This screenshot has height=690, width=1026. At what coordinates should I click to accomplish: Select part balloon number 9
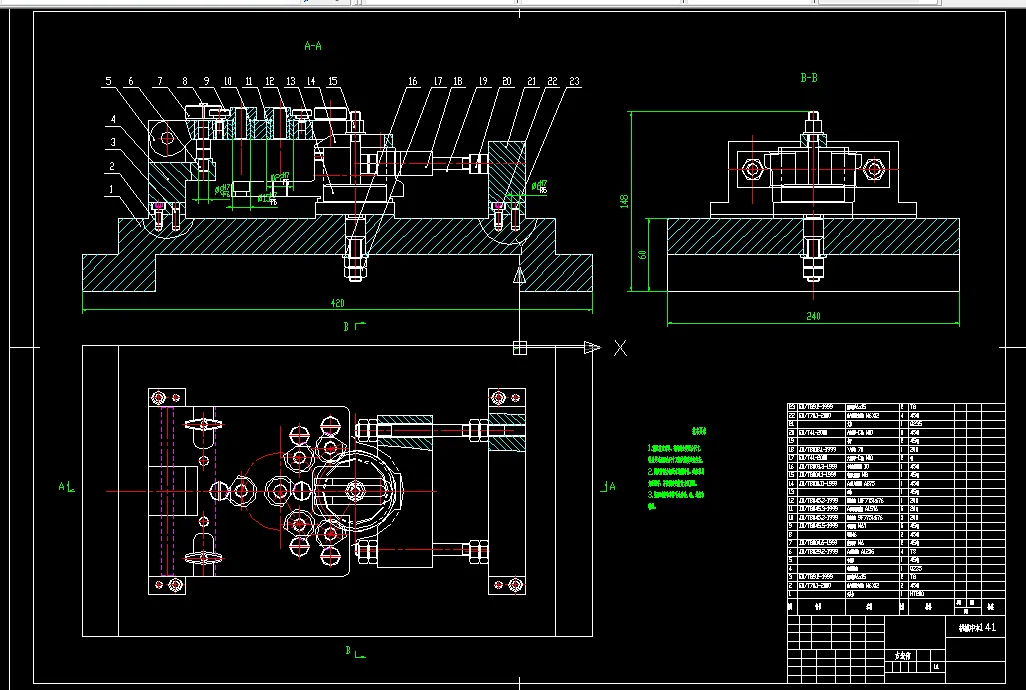(206, 81)
